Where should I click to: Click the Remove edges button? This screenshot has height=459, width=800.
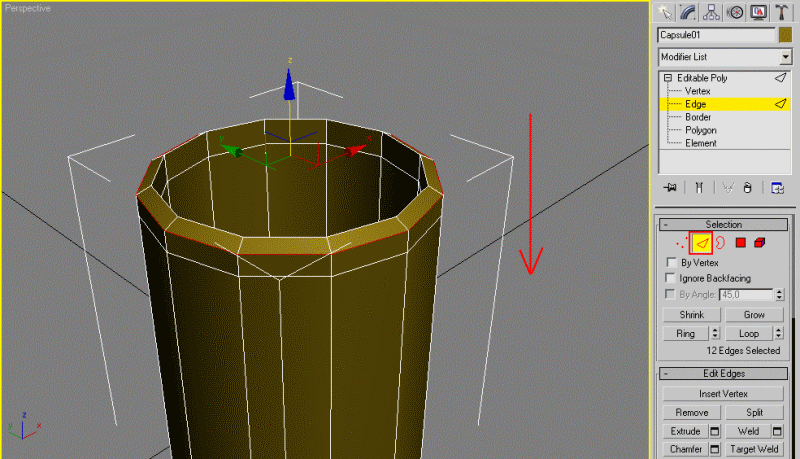pyautogui.click(x=691, y=412)
